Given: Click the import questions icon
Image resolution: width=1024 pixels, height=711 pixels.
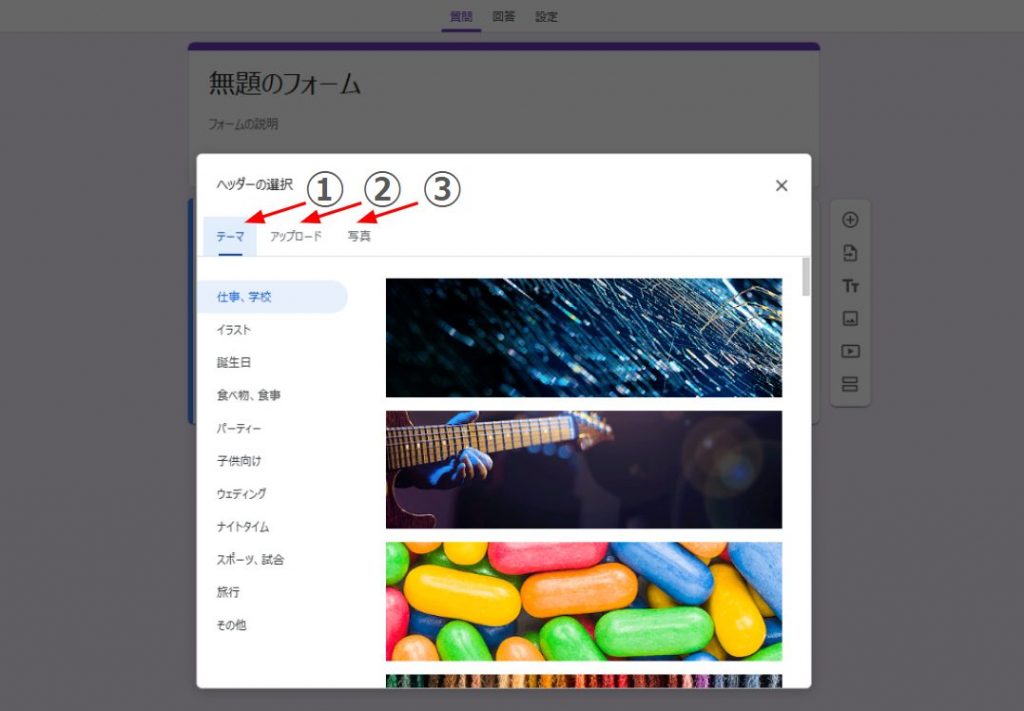Looking at the screenshot, I should (850, 253).
